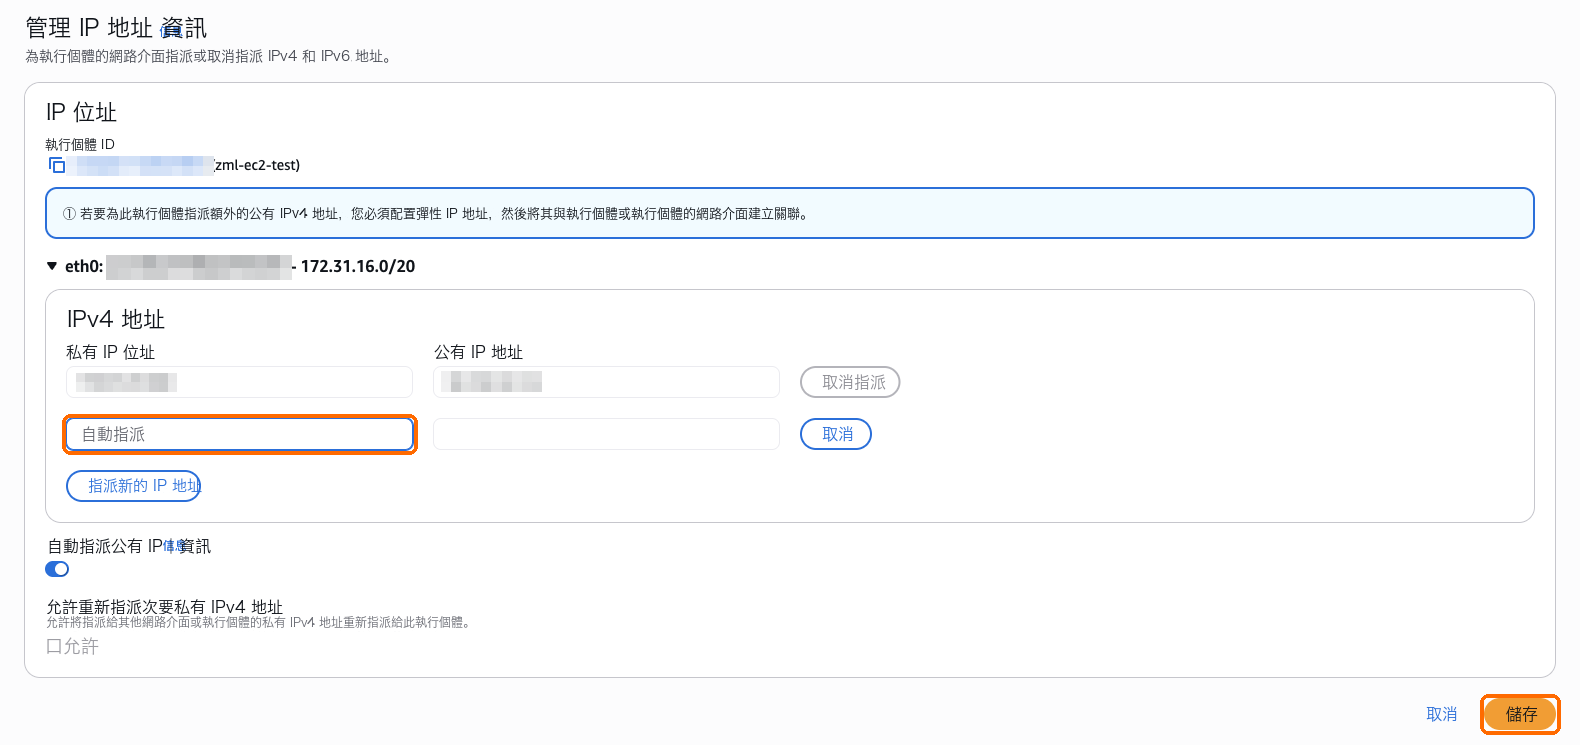Click the 自動指派 private IP input field
The height and width of the screenshot is (745, 1580).
240,434
